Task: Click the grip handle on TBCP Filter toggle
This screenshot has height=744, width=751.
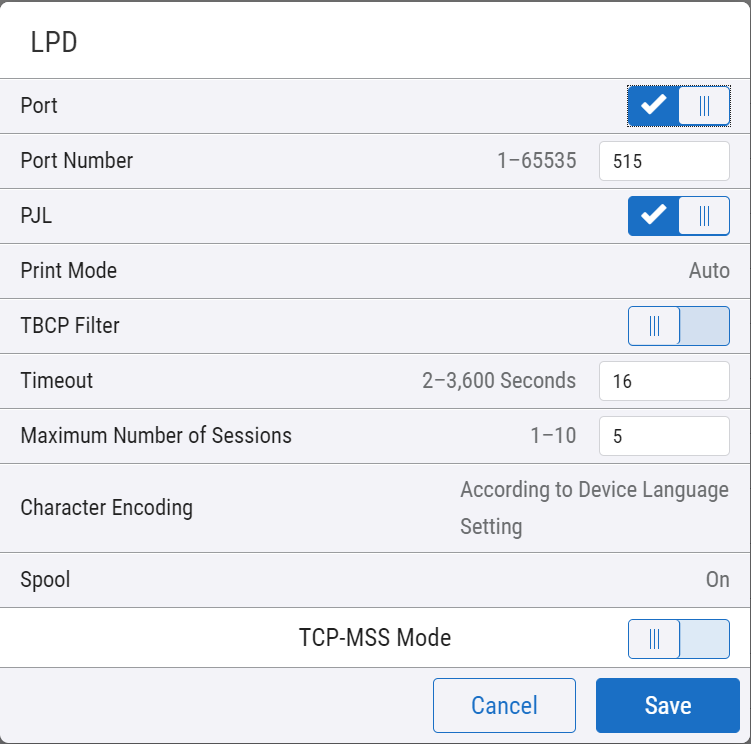Action: (654, 326)
